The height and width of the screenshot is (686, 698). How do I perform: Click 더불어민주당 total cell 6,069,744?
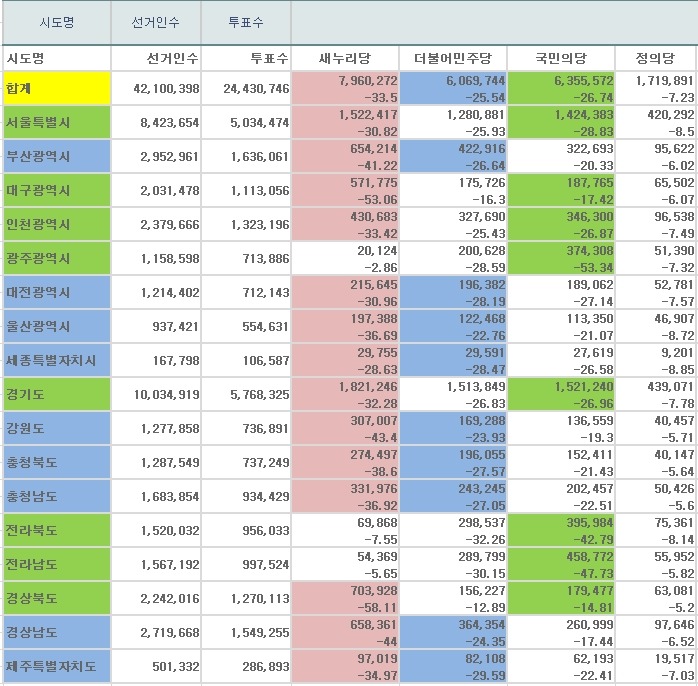coord(453,89)
